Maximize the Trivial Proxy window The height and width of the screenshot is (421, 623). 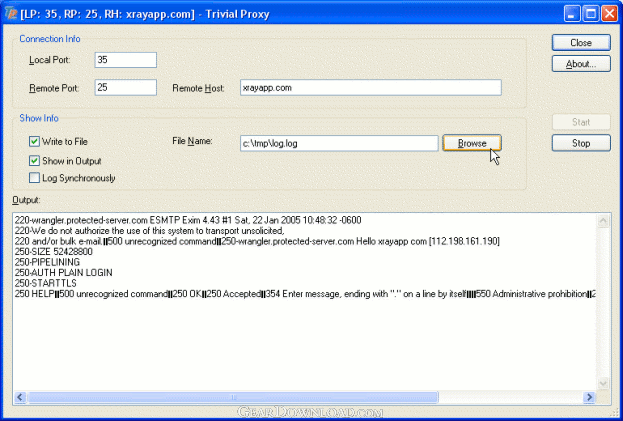590,14
